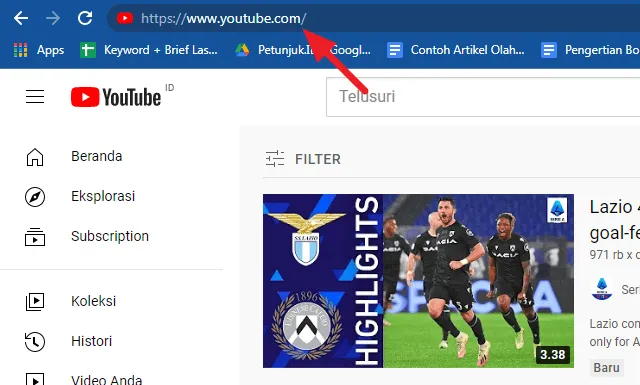640x385 pixels.
Task: Open Subscription in sidebar
Action: [110, 236]
